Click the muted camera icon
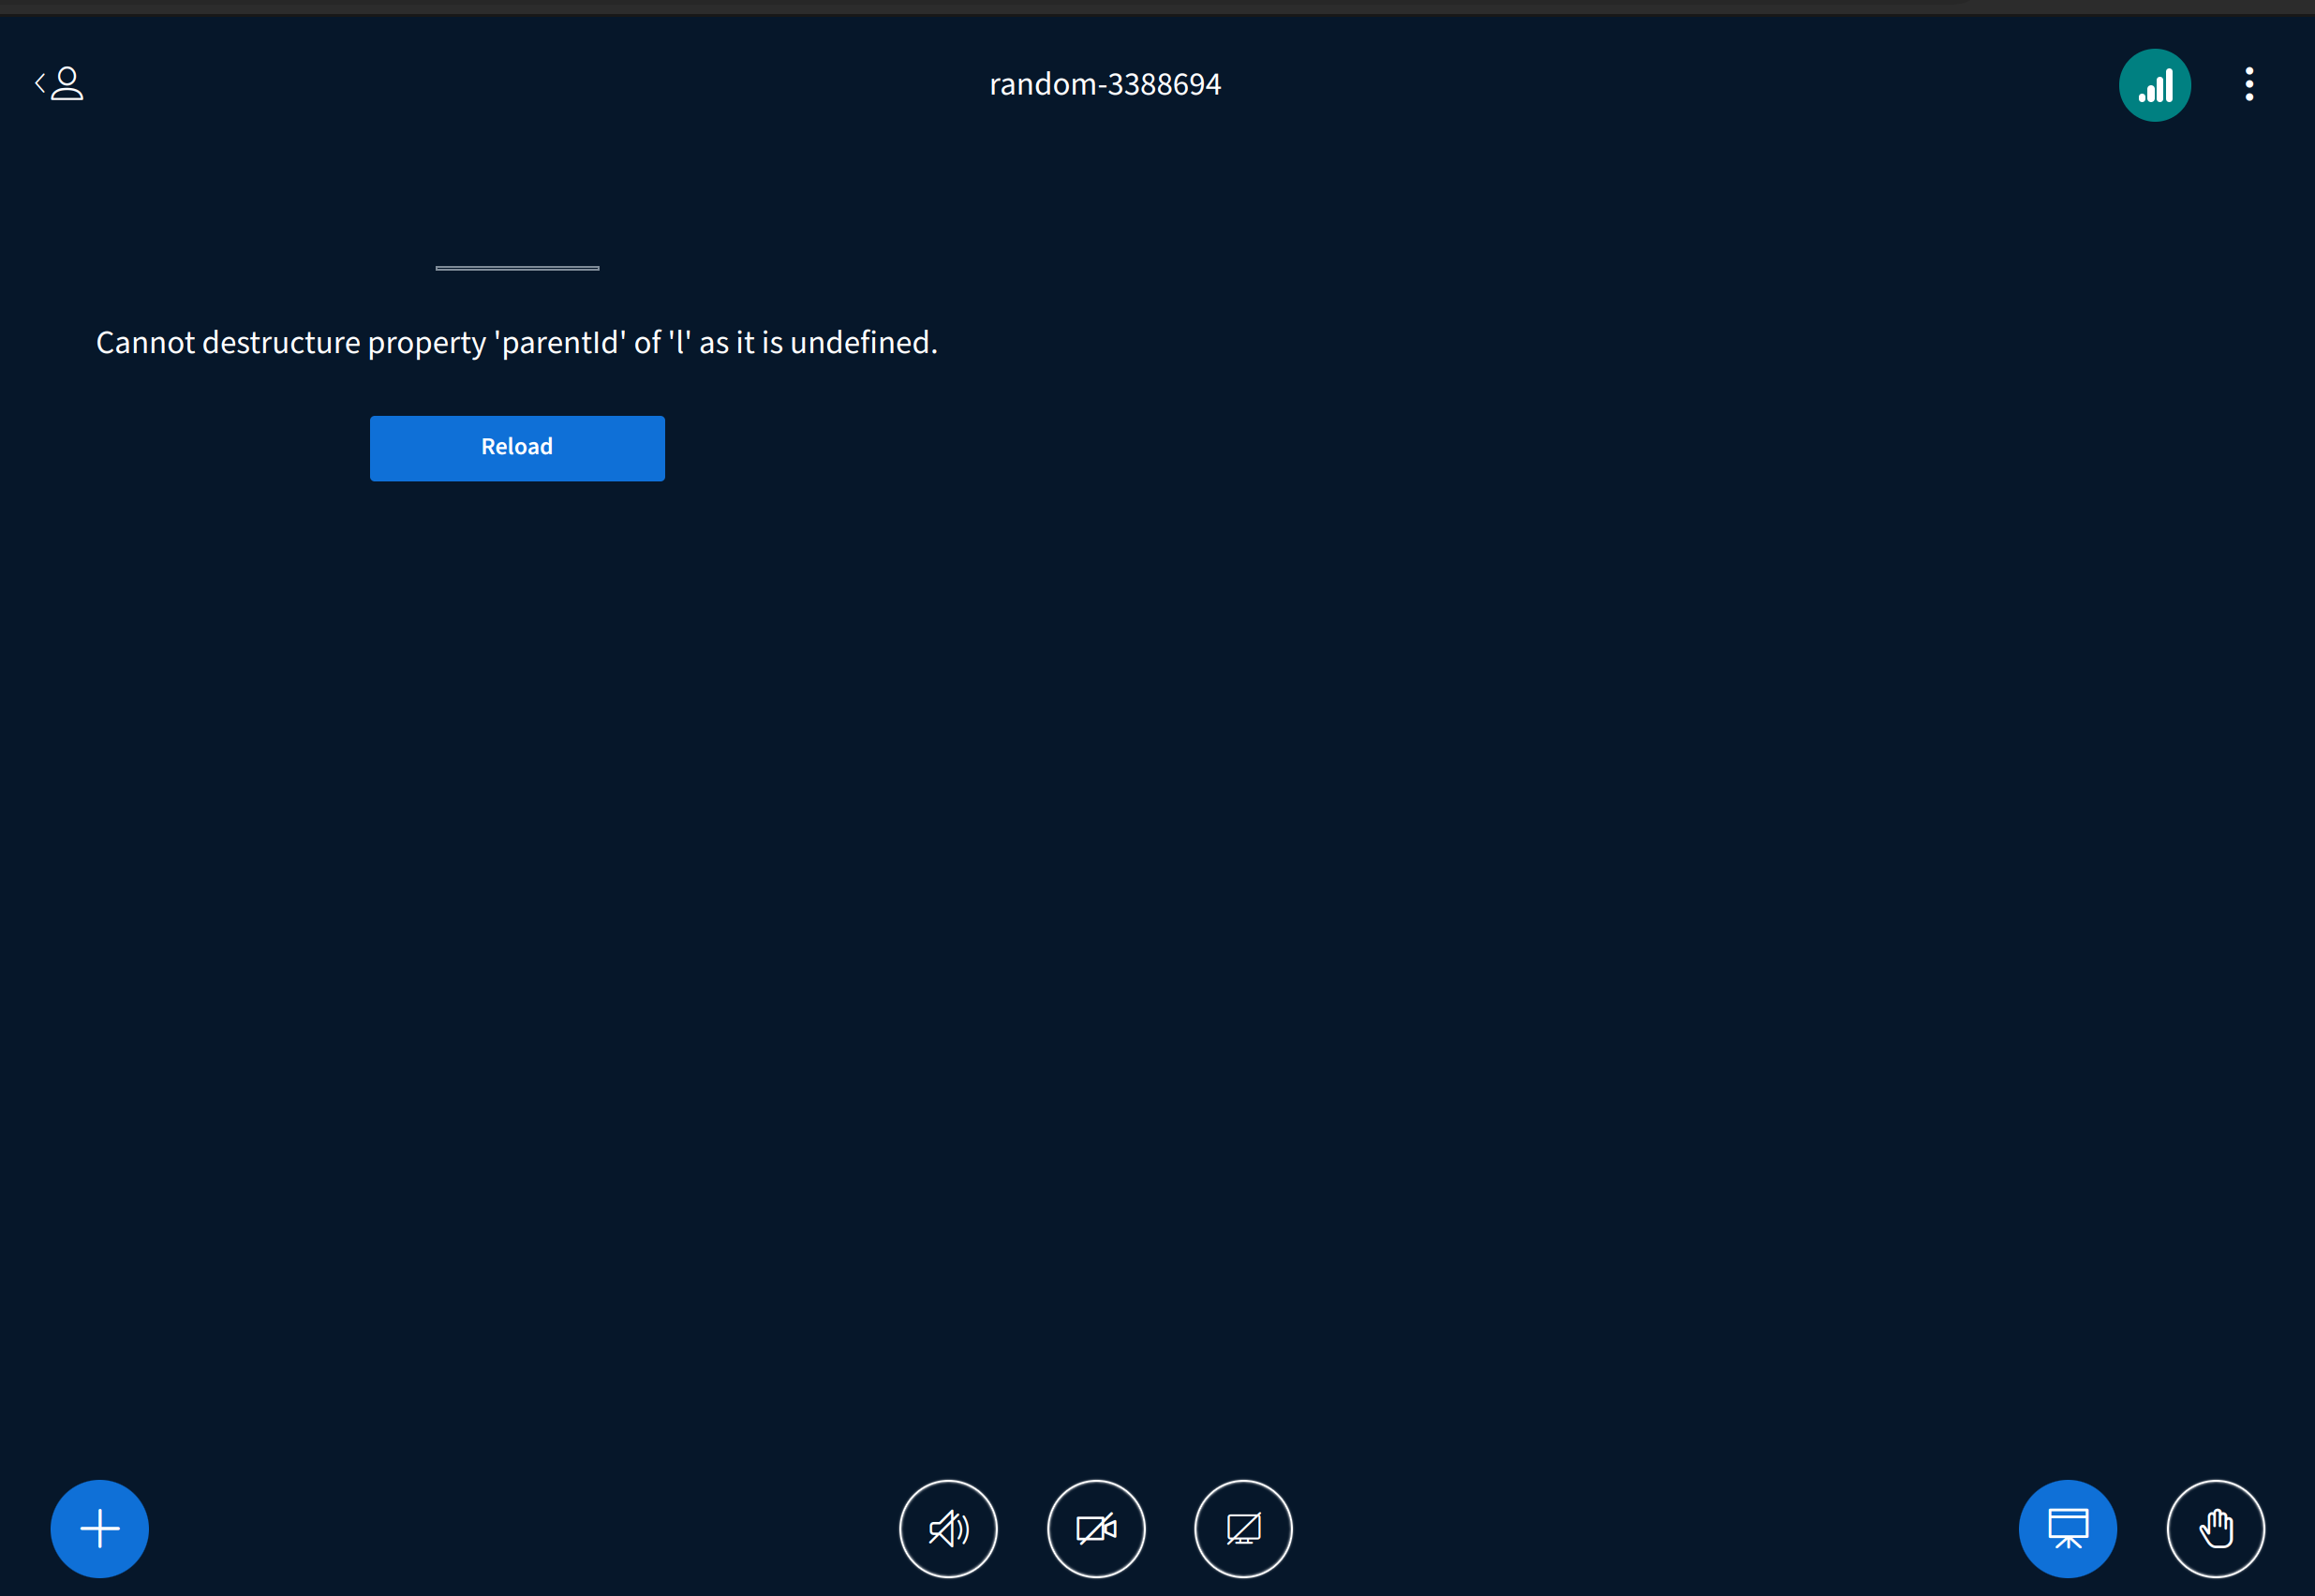The image size is (2315, 1596). click(x=1096, y=1528)
